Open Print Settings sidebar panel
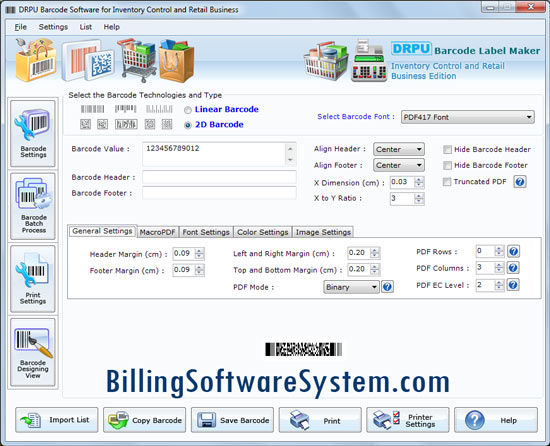The height and width of the screenshot is (446, 550). (33, 279)
